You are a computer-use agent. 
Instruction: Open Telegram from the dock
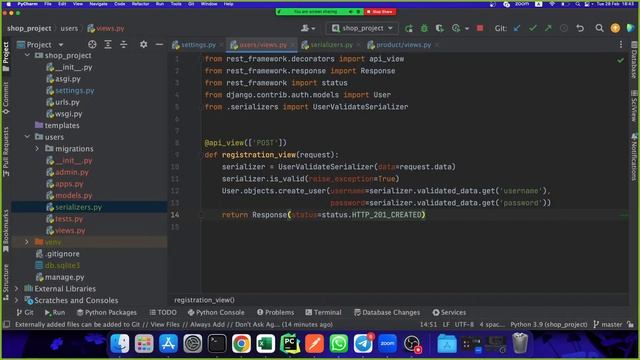[x=363, y=343]
